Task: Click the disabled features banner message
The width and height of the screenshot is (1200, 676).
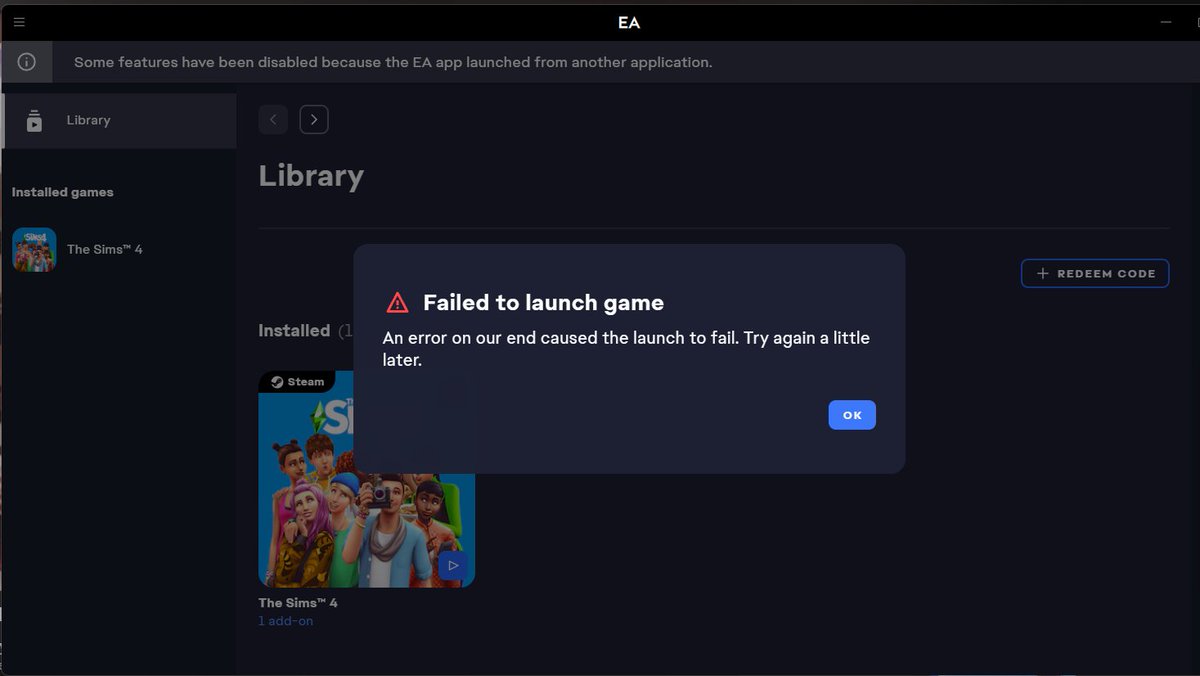Action: point(393,62)
